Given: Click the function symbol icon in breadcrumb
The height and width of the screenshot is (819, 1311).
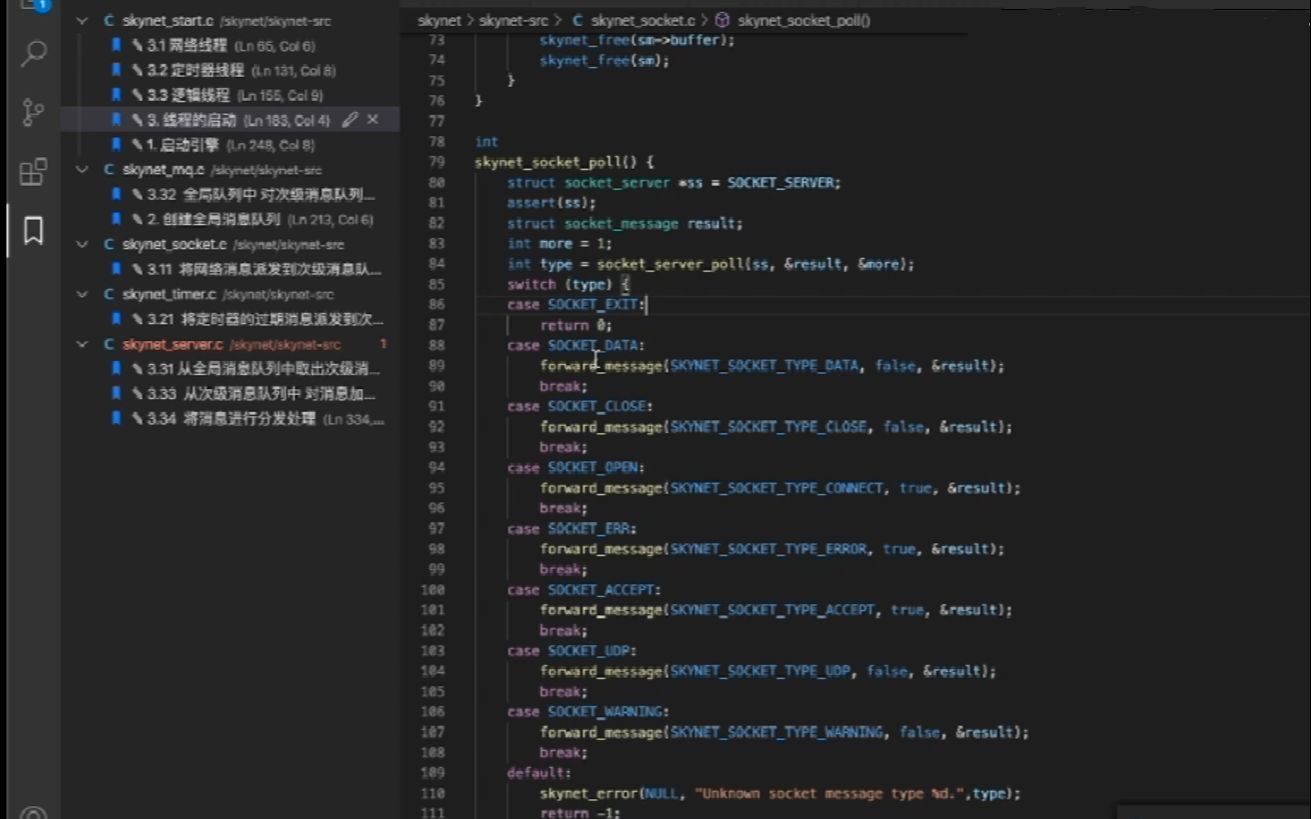Looking at the screenshot, I should pyautogui.click(x=723, y=20).
